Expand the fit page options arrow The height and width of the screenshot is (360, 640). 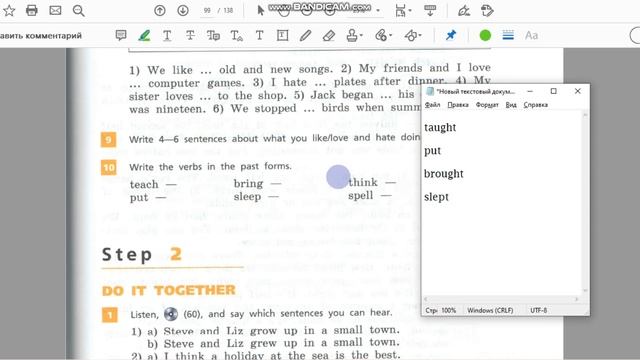(410, 11)
